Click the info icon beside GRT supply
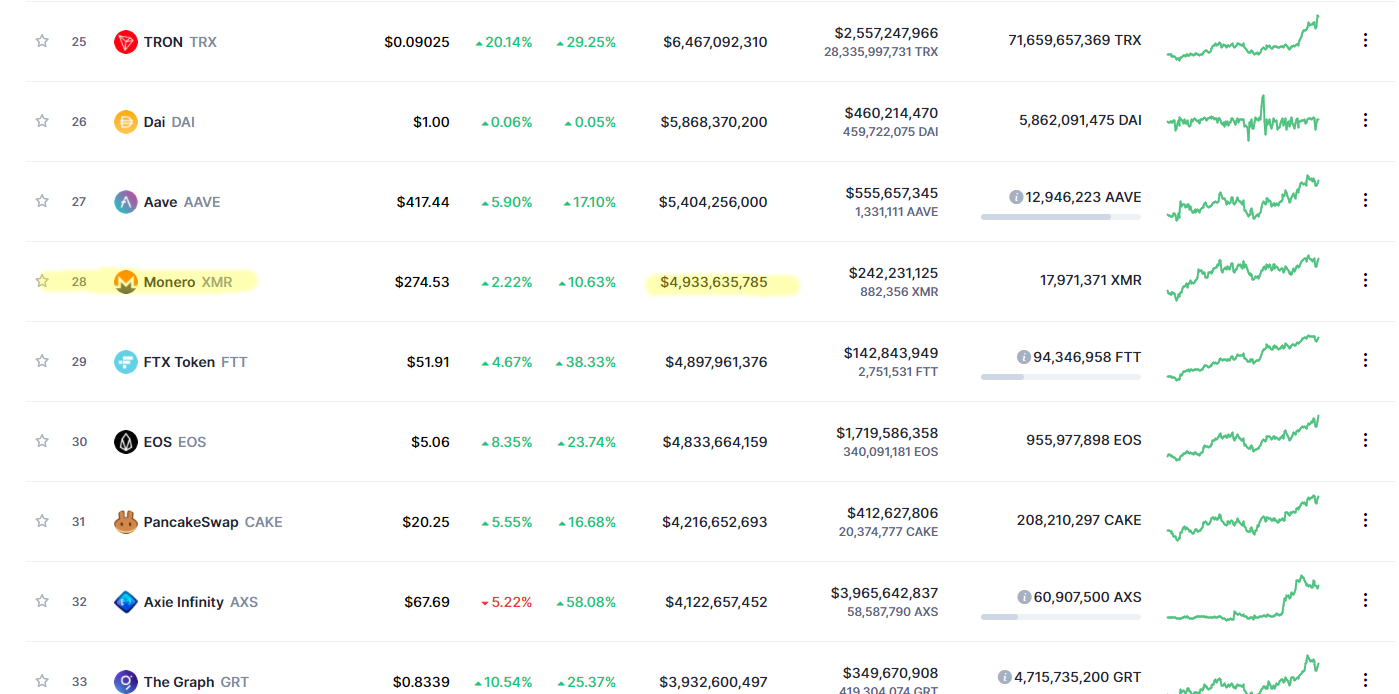The width and height of the screenshot is (1399, 694). 1005,677
